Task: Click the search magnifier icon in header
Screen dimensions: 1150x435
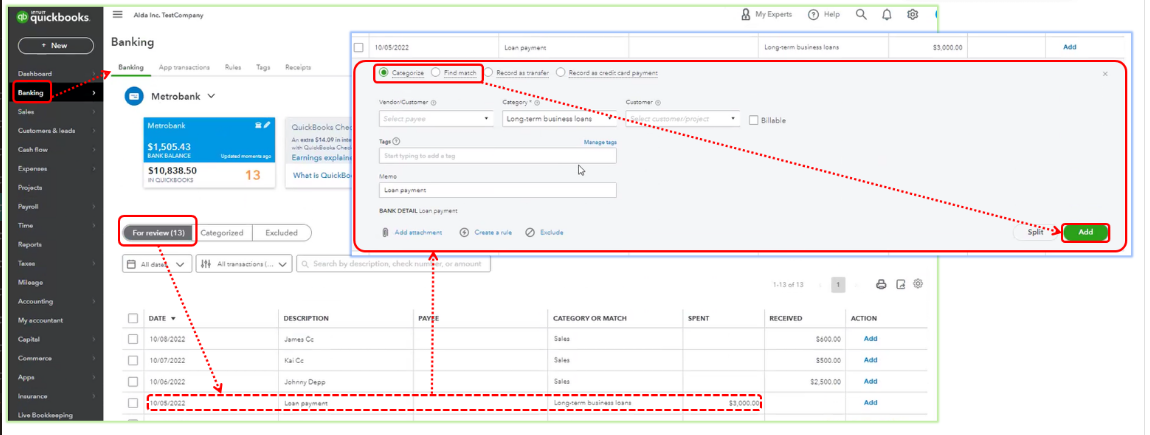Action: [x=861, y=15]
